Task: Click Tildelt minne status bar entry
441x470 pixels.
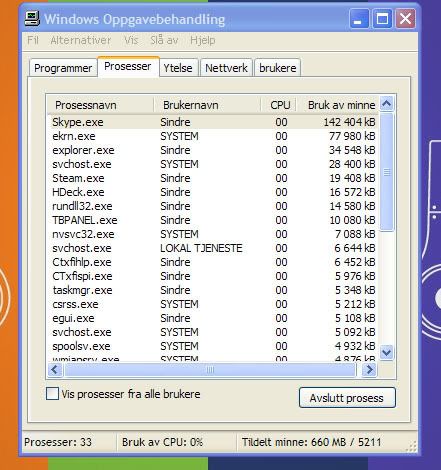Action: (x=311, y=442)
